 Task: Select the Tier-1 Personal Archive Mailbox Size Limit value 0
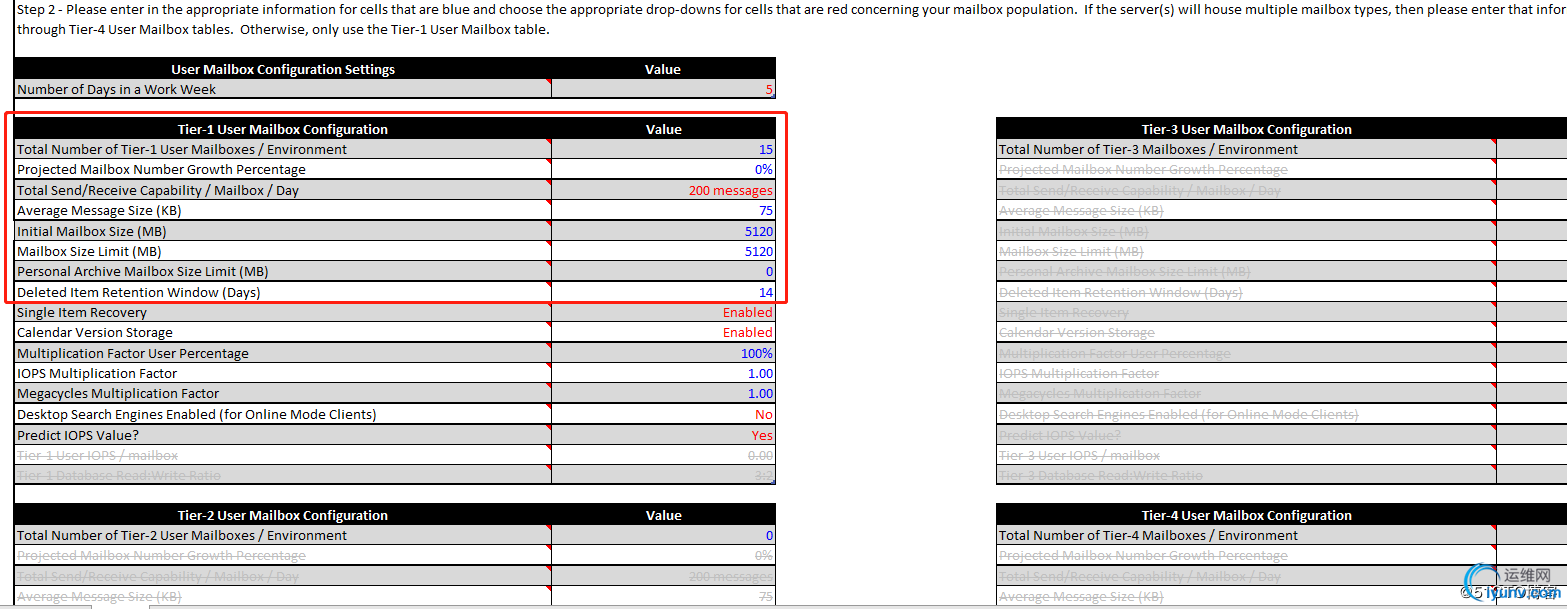pos(663,272)
